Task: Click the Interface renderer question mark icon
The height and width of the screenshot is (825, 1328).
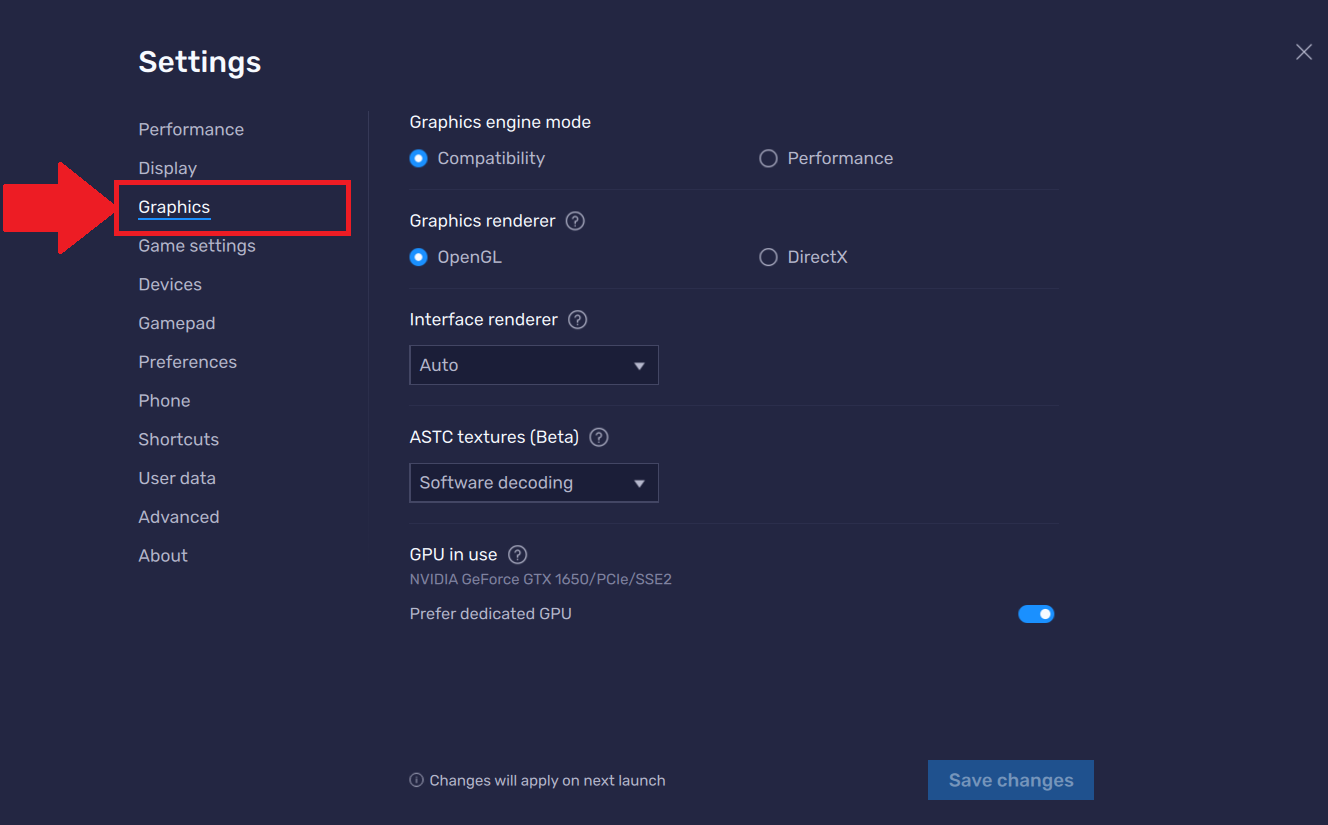Action: point(577,319)
